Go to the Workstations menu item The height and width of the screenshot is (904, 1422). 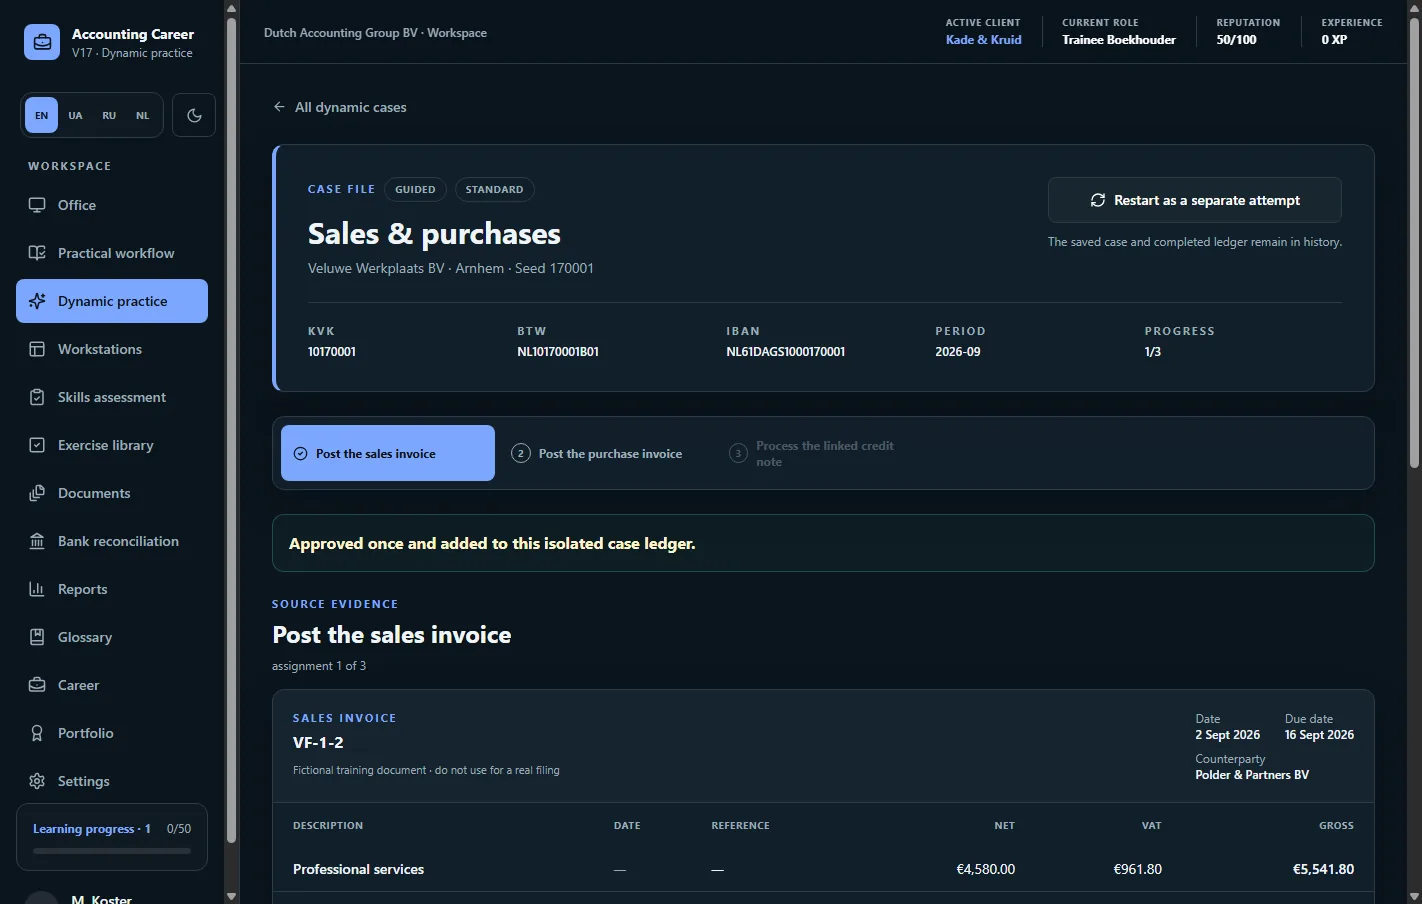112,349
